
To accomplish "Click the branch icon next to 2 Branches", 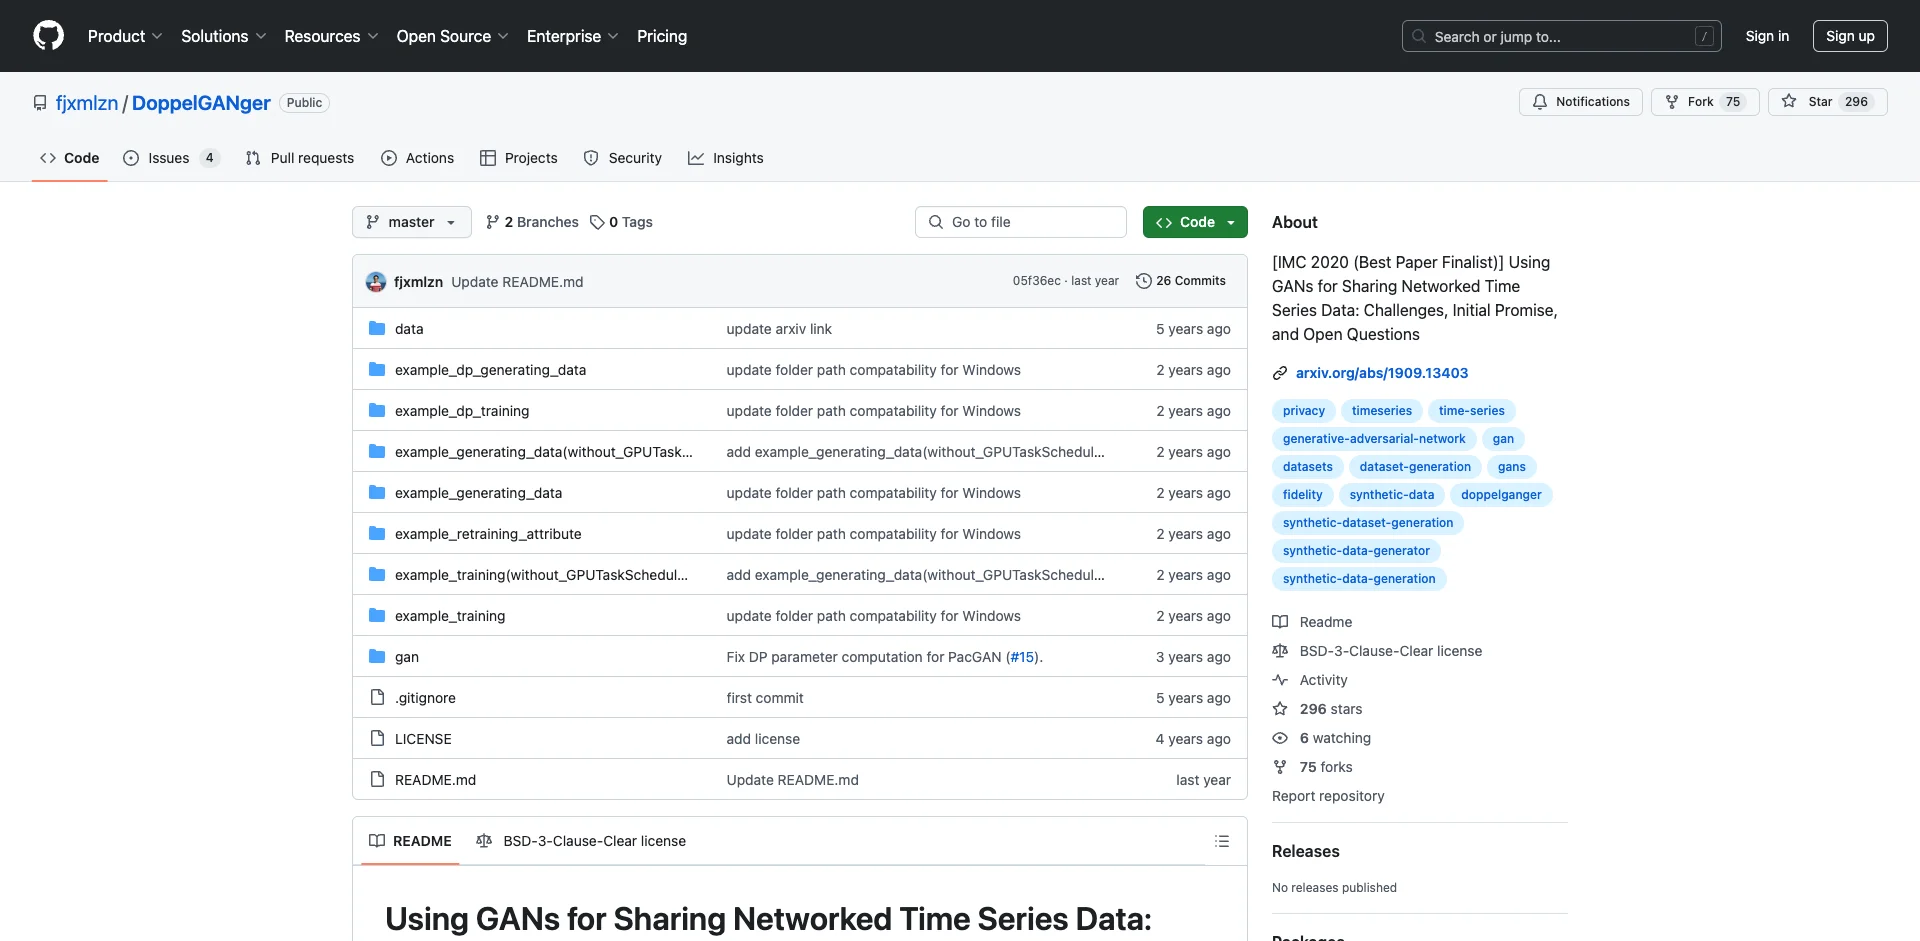I will pyautogui.click(x=492, y=222).
